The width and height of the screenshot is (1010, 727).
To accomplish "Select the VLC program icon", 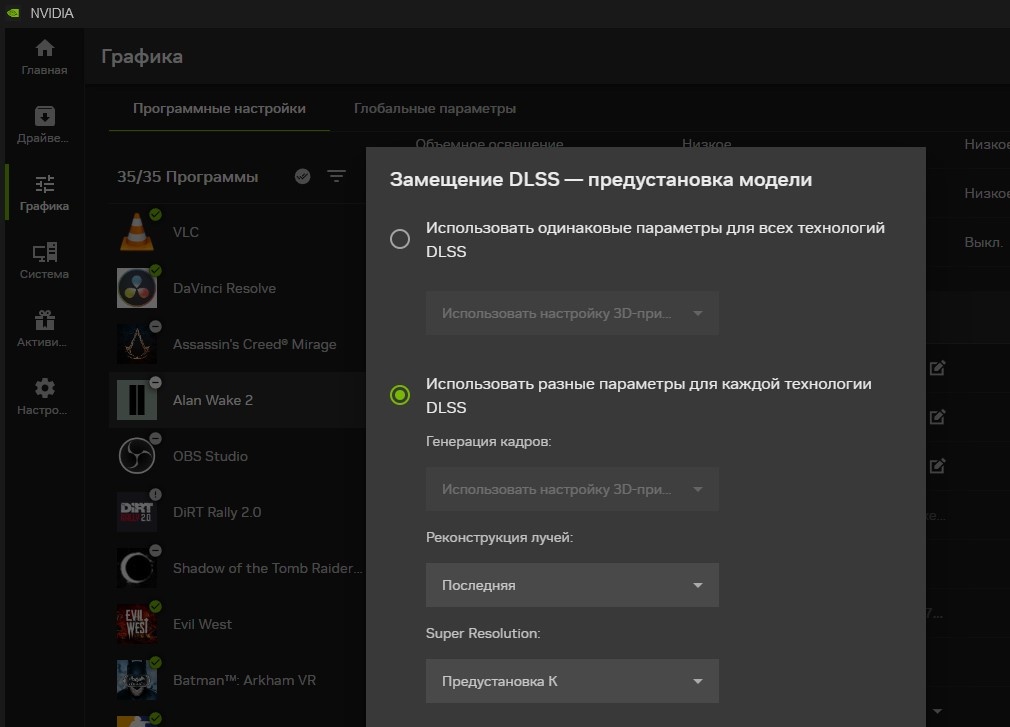I will click(x=137, y=232).
